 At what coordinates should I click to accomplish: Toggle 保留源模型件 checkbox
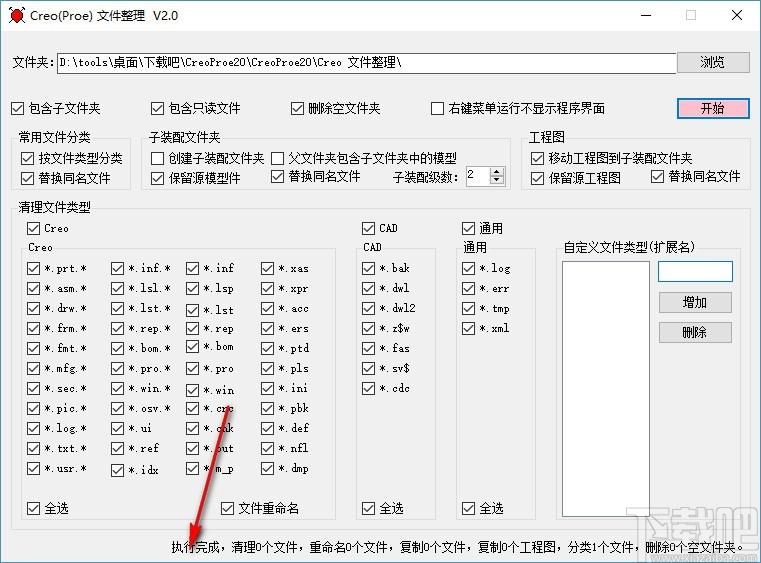click(157, 178)
